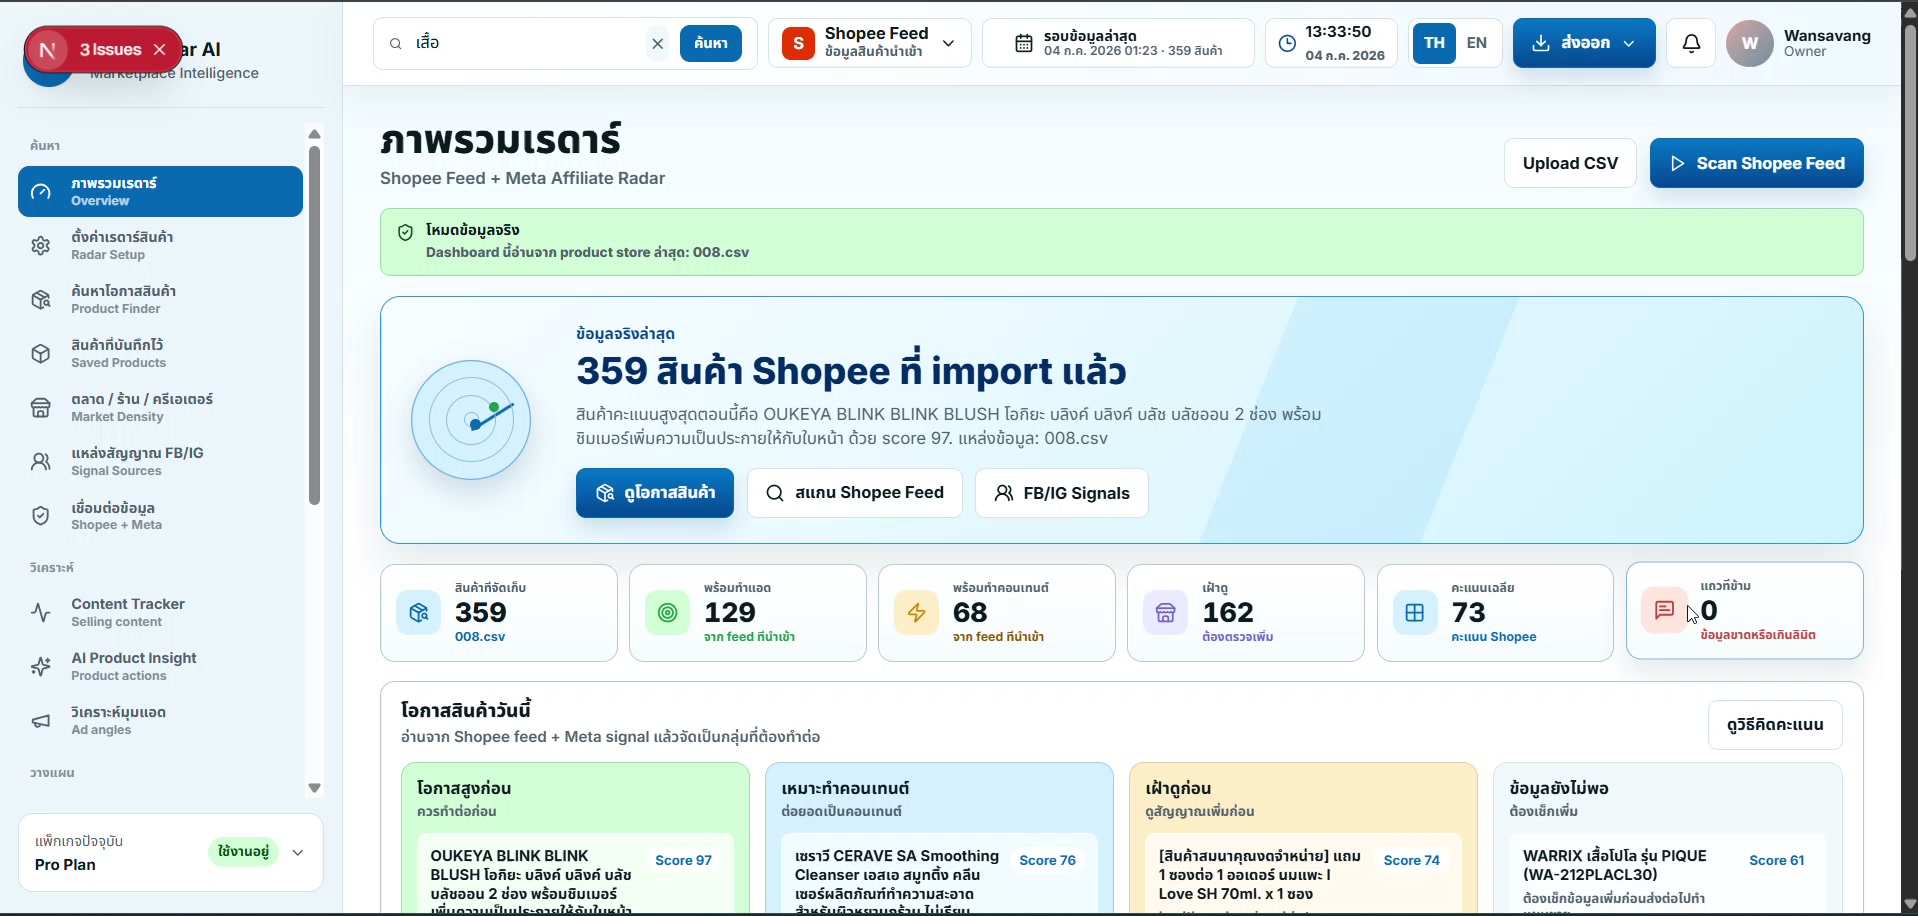This screenshot has width=1918, height=916.
Task: Click the message icon on skipped rows card
Action: [x=1664, y=610]
